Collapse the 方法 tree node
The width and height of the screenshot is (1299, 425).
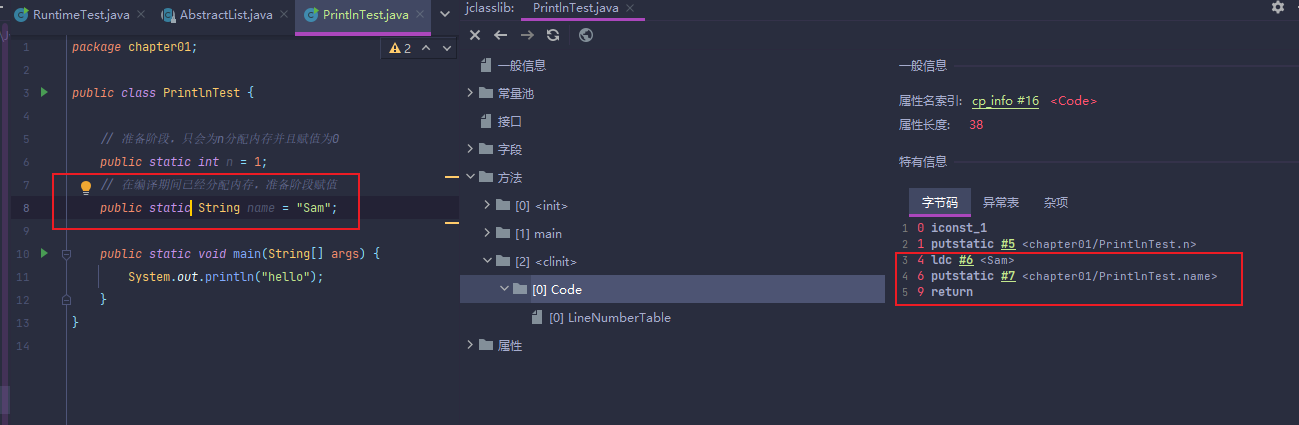tap(471, 177)
